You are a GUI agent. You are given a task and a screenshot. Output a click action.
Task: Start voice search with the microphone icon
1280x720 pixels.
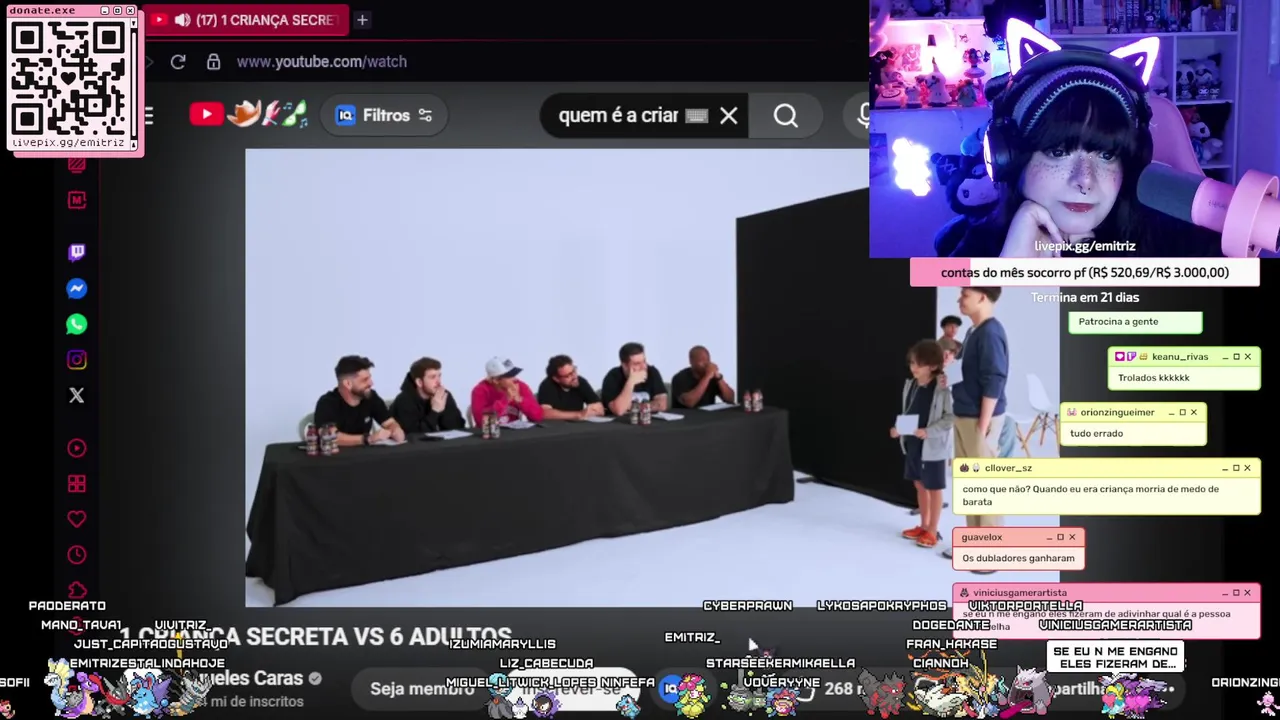(862, 116)
